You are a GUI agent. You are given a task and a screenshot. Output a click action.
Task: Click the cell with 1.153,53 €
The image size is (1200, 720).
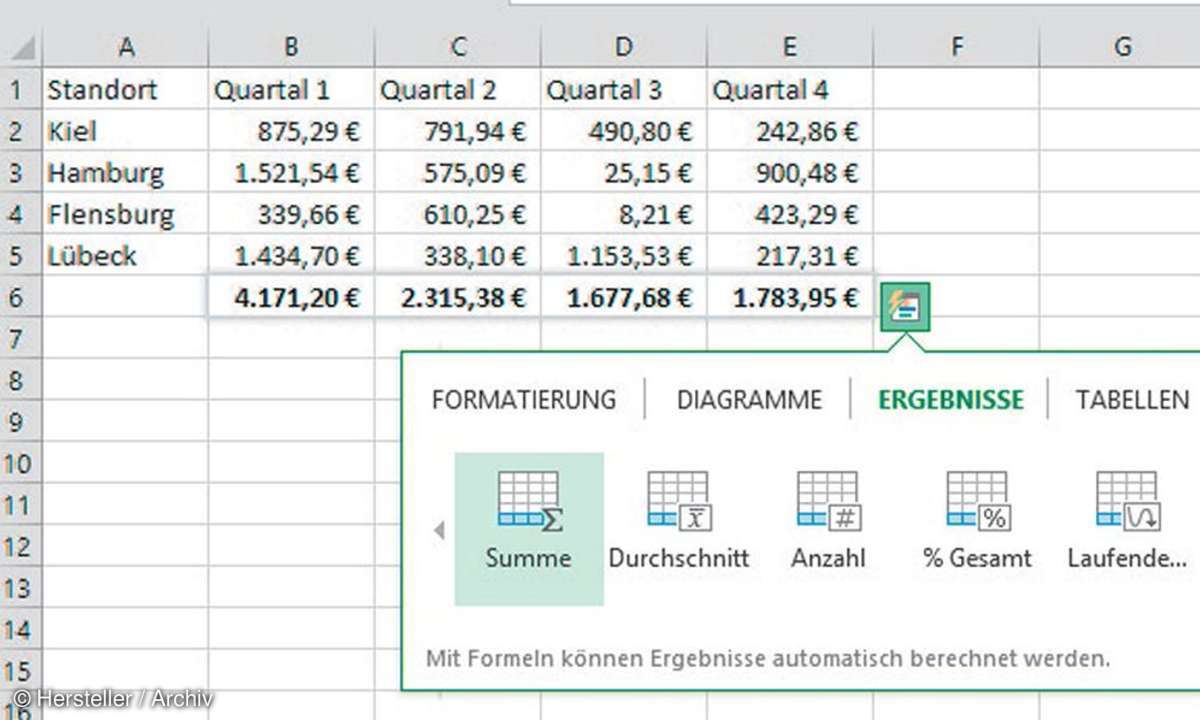623,255
